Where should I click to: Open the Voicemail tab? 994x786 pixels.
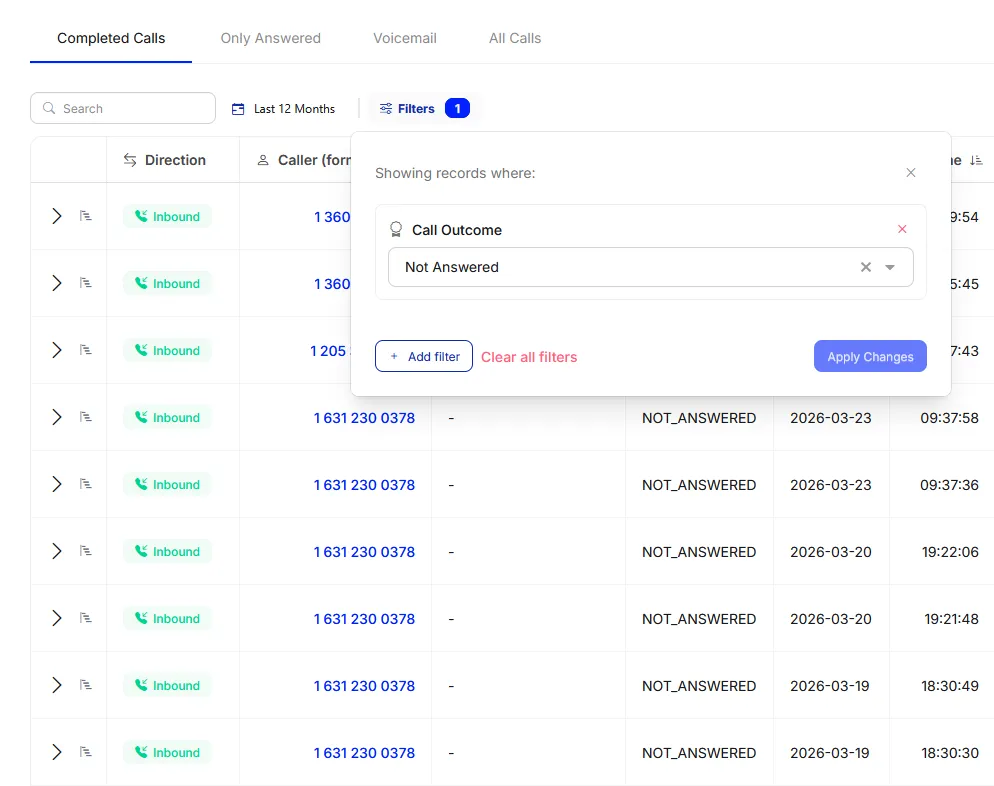[x=404, y=38]
